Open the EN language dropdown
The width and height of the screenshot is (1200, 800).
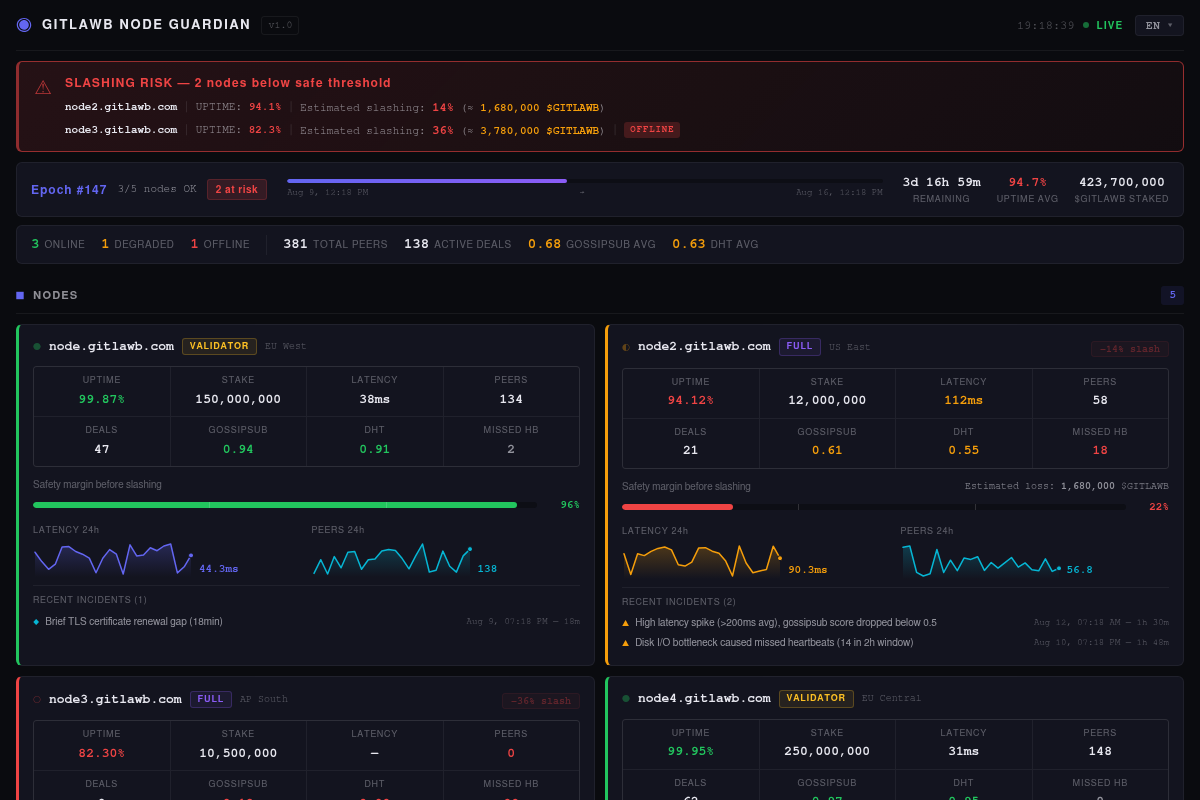[x=1159, y=25]
